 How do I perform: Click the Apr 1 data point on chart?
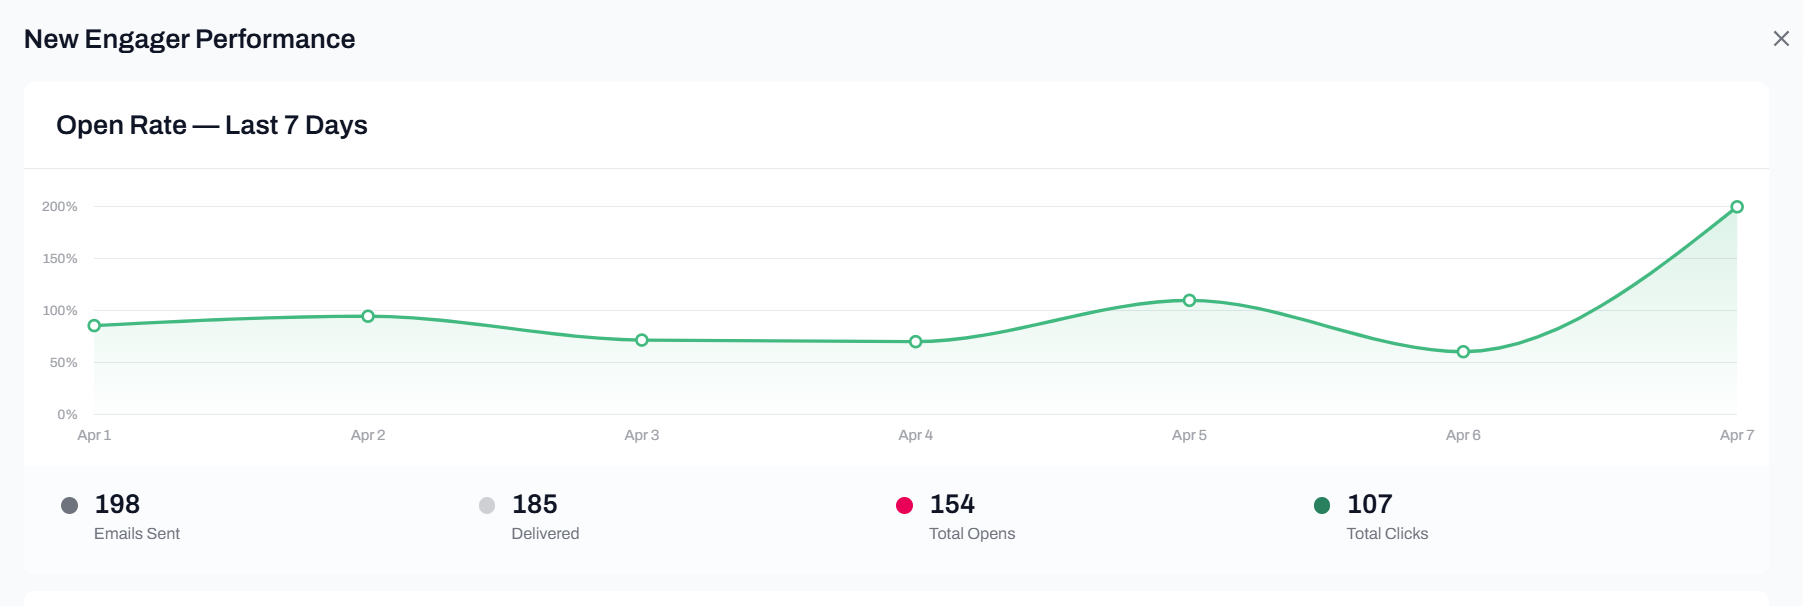(94, 326)
